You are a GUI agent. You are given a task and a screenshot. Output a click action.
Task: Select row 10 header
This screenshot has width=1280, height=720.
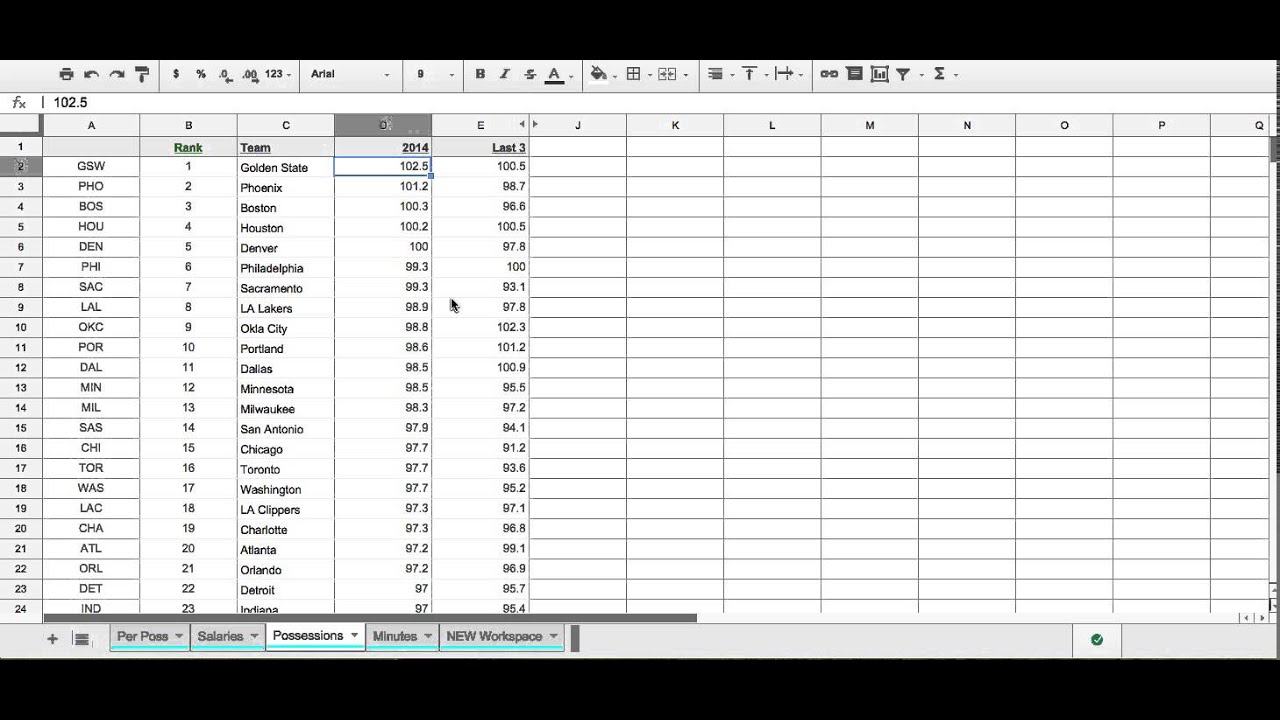click(x=21, y=327)
